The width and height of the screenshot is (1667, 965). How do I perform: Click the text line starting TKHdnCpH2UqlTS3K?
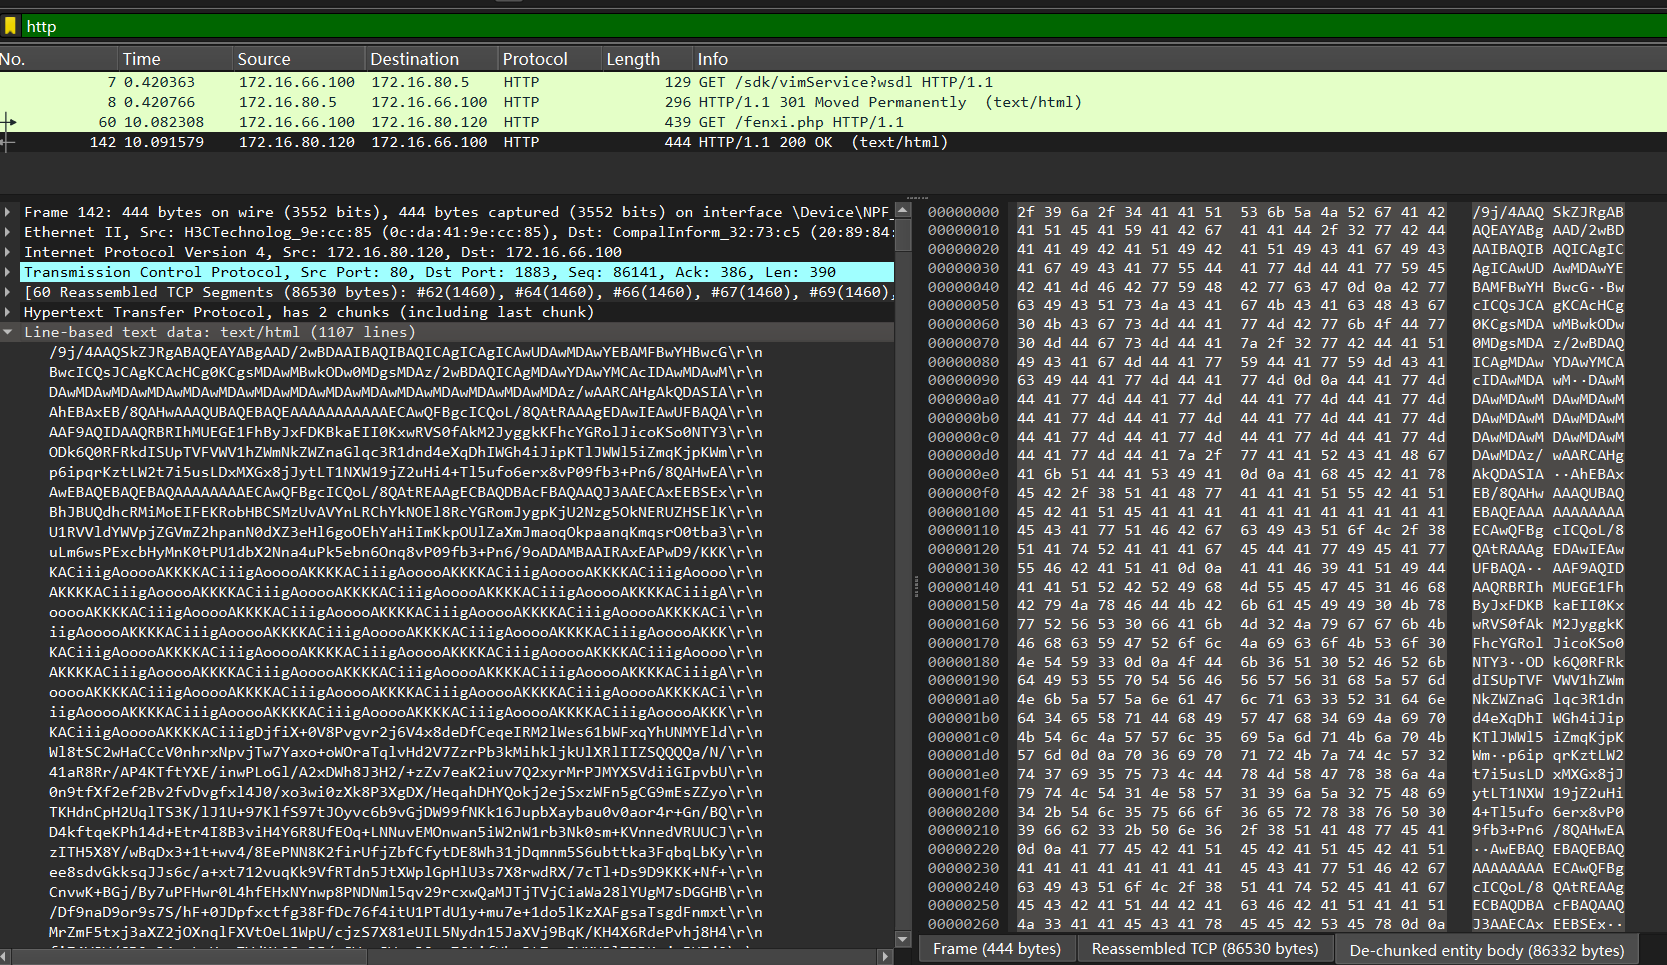[x=406, y=812]
